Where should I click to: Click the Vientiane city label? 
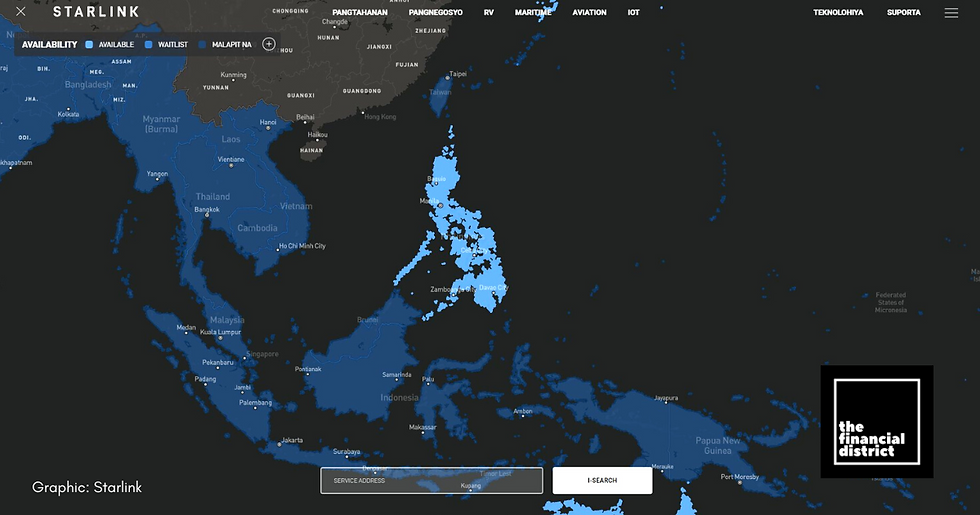(x=231, y=159)
